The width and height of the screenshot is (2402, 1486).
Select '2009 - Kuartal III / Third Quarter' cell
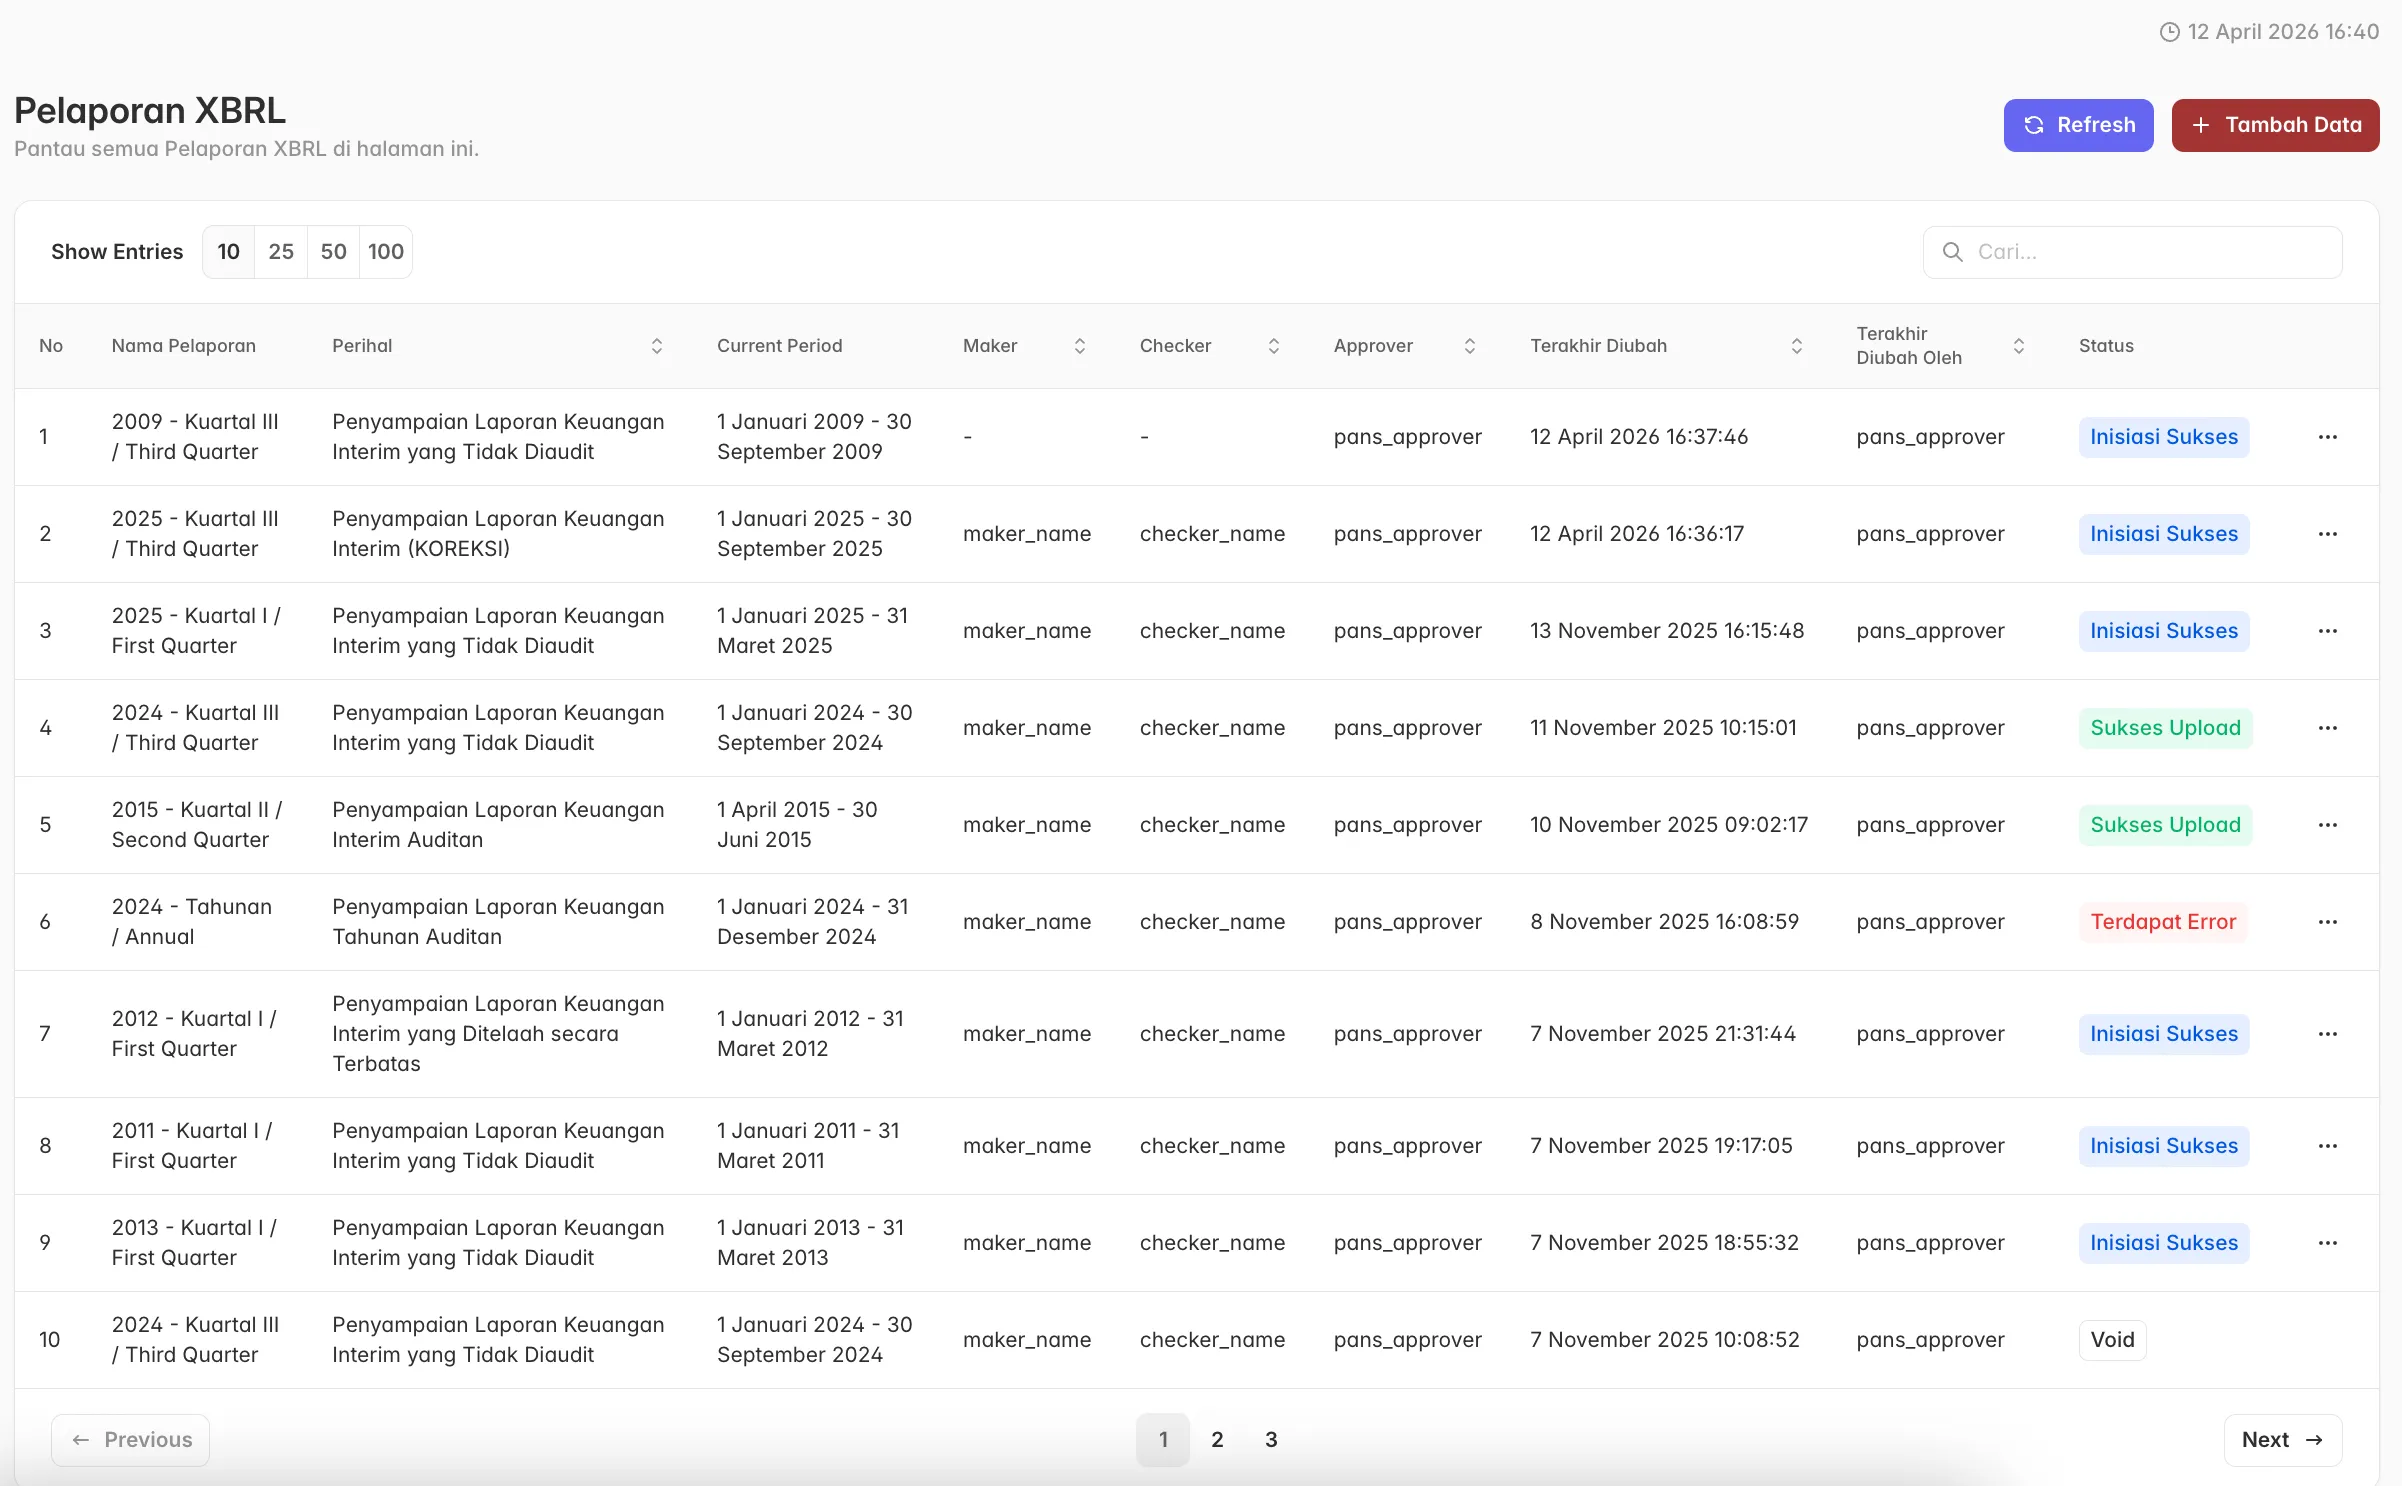coord(195,437)
